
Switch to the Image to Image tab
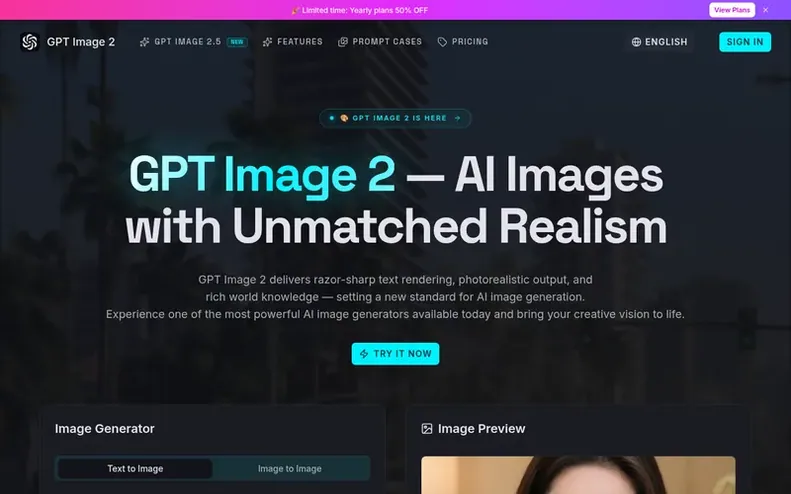point(290,469)
